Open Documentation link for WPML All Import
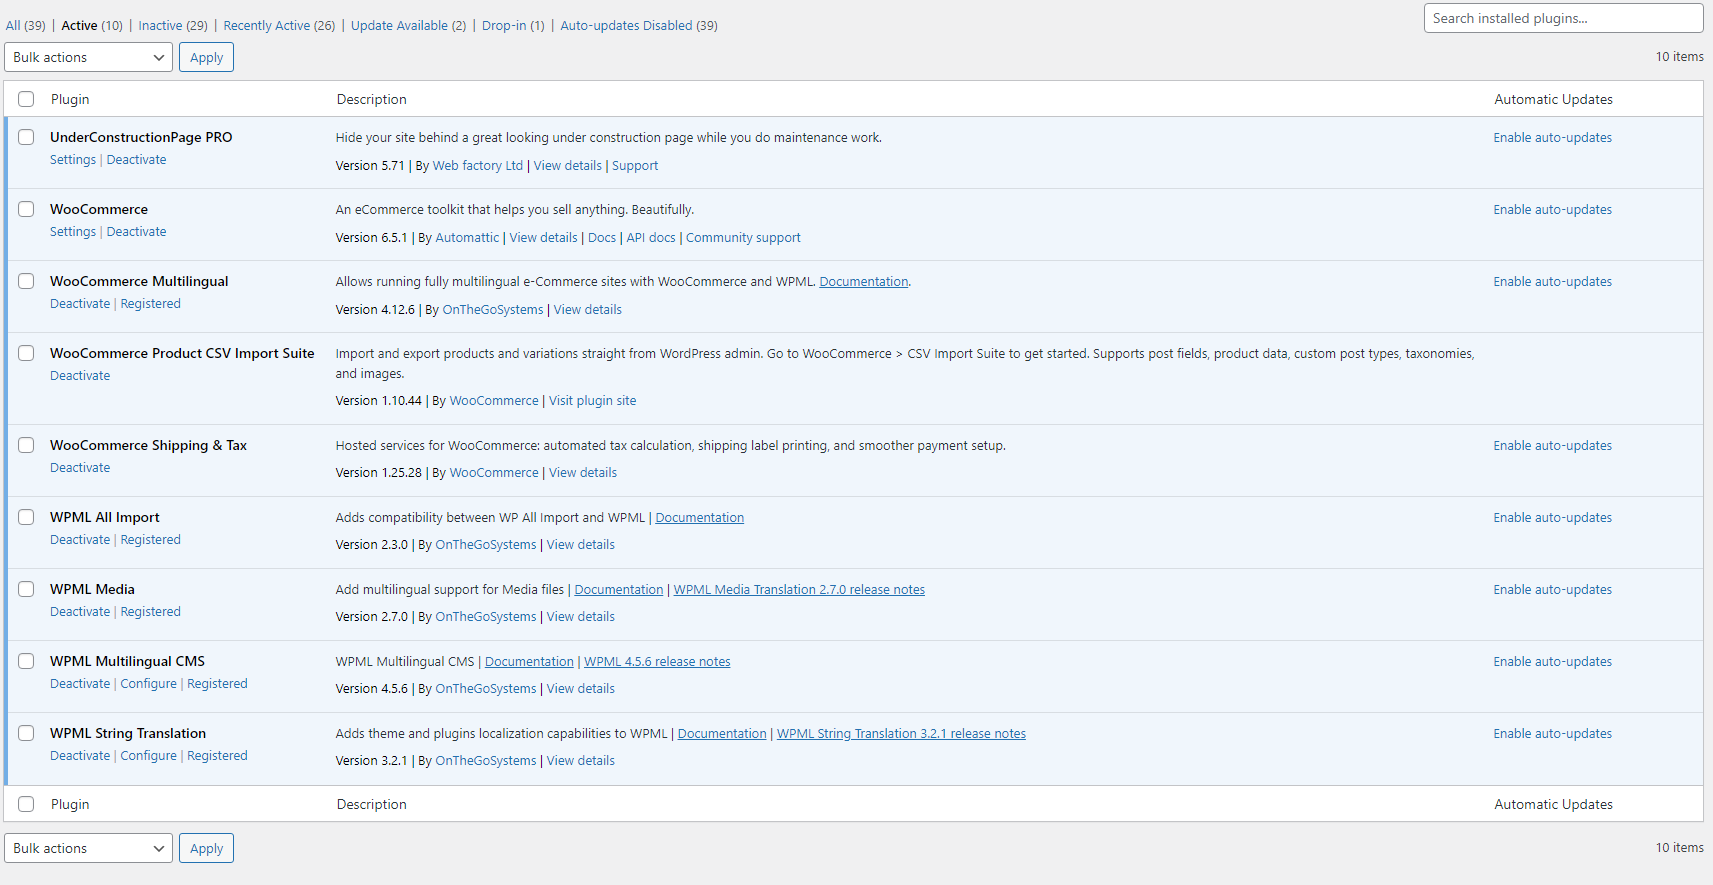The image size is (1713, 885). (699, 518)
